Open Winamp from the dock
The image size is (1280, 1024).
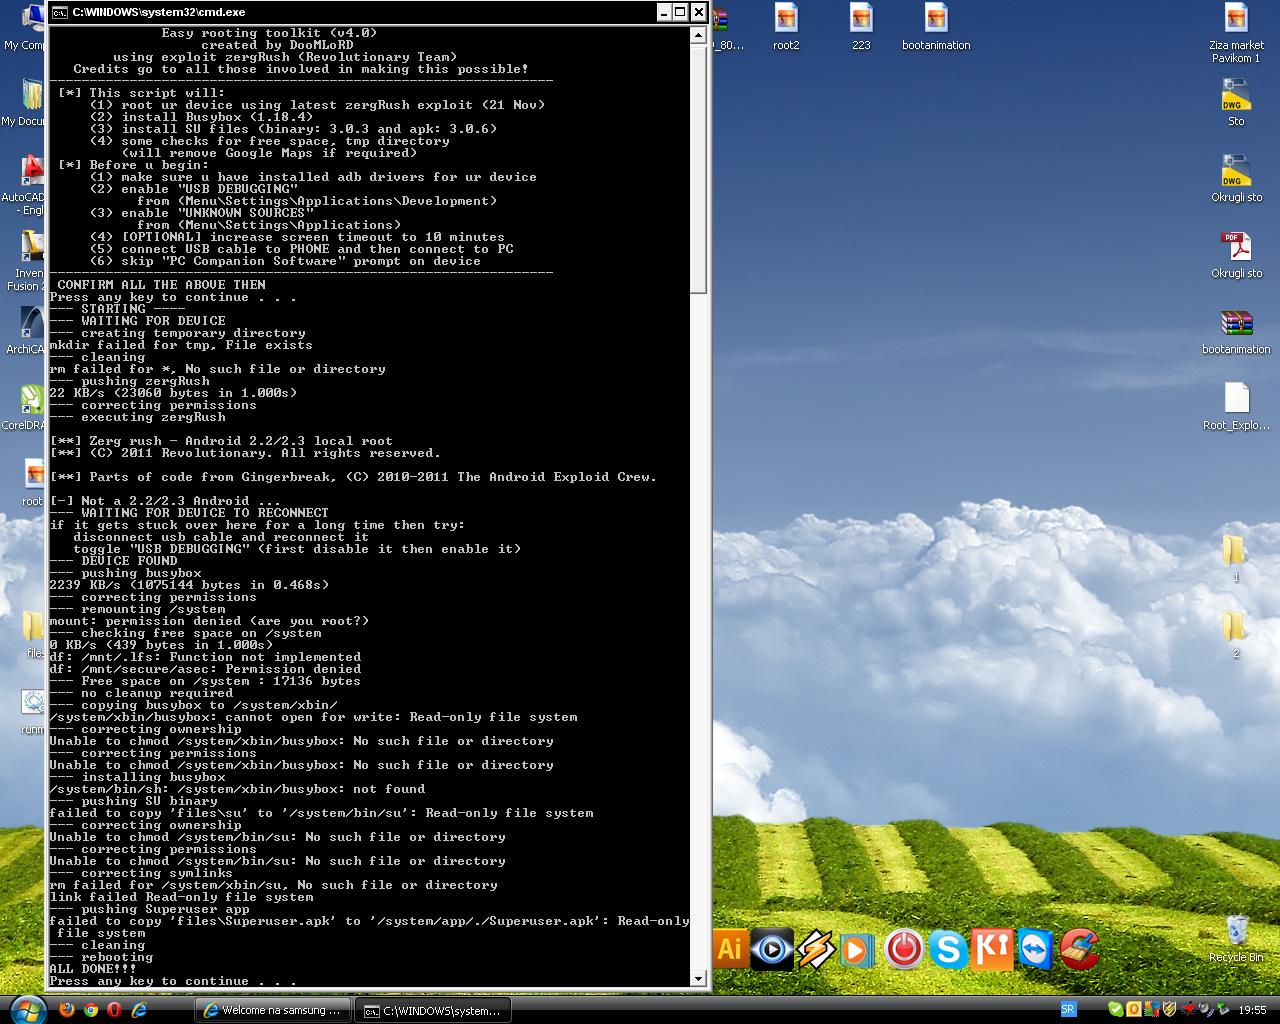click(815, 948)
